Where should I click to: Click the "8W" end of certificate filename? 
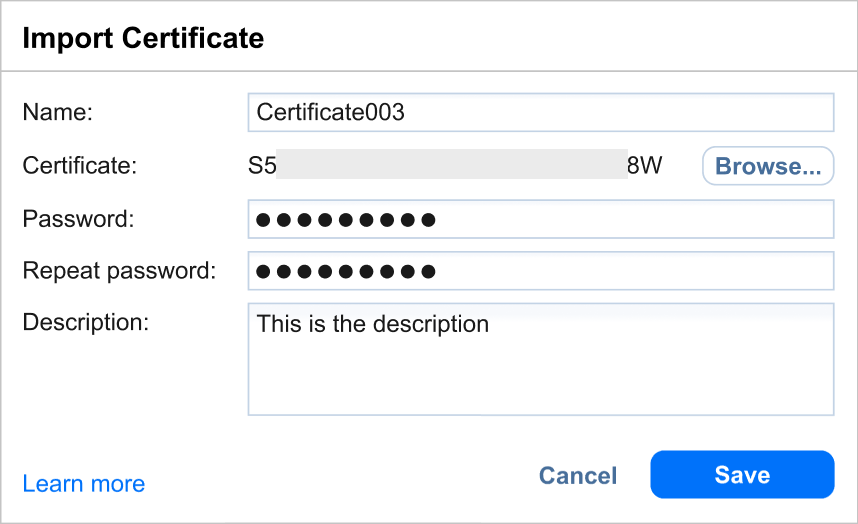point(644,166)
